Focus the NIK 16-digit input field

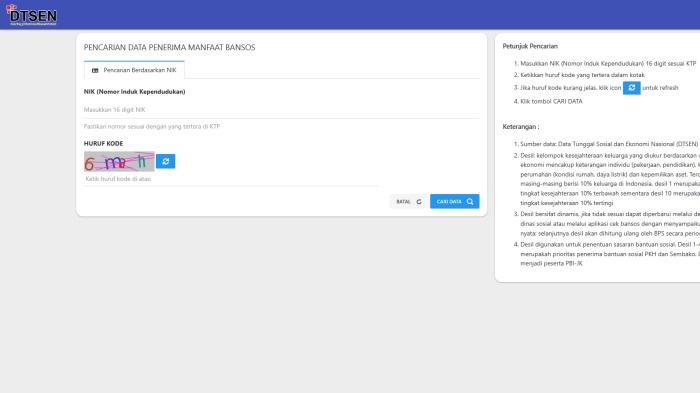point(282,109)
